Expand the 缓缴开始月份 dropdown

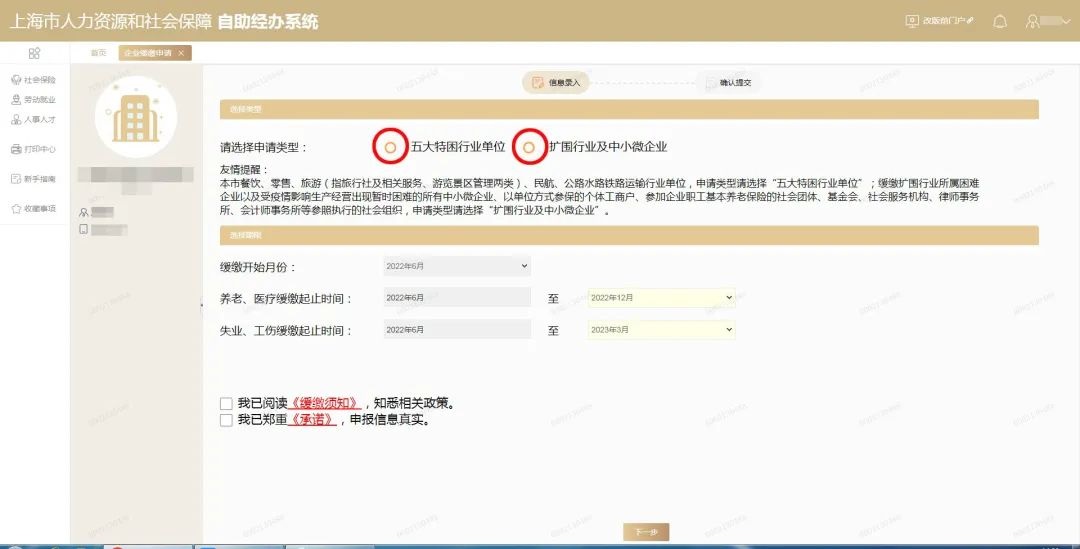(456, 266)
